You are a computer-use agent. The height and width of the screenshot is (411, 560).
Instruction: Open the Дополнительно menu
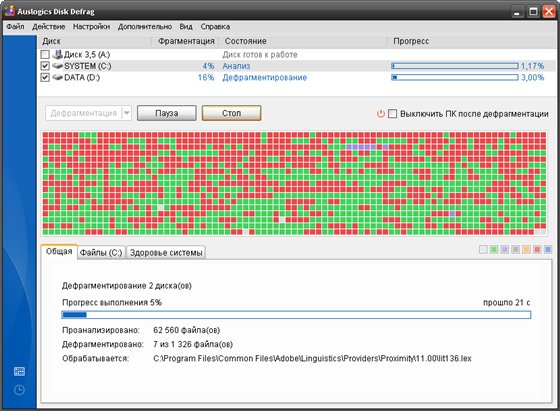(x=145, y=26)
